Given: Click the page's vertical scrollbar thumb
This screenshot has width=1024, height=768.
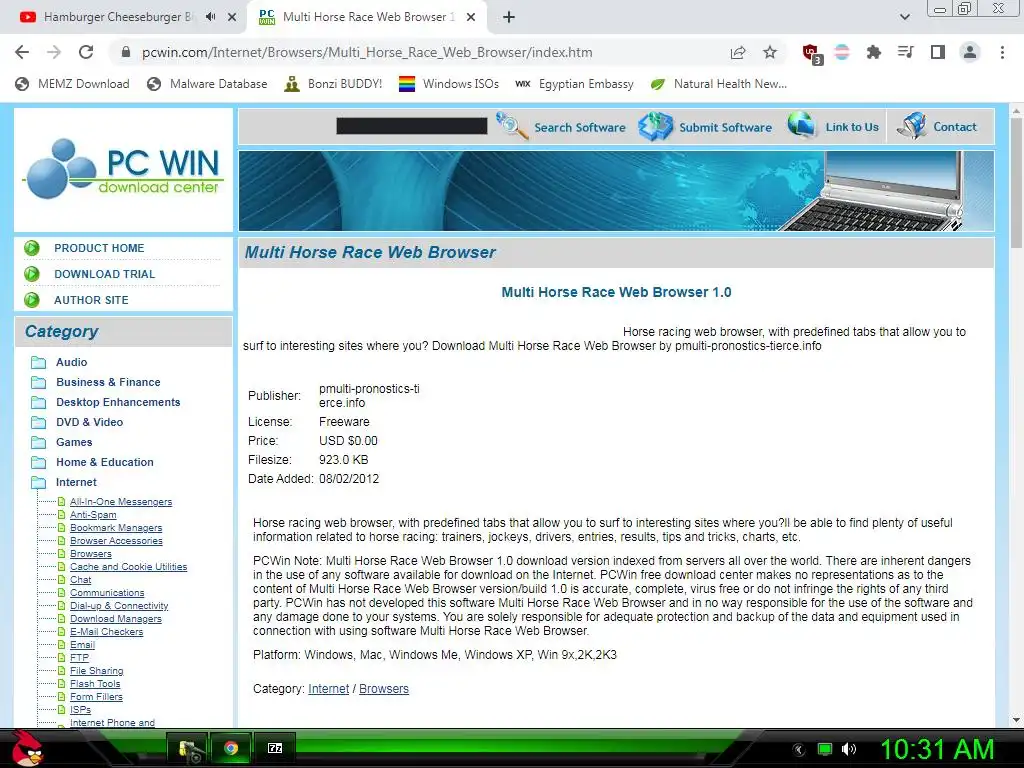Looking at the screenshot, I should coord(1016,183).
